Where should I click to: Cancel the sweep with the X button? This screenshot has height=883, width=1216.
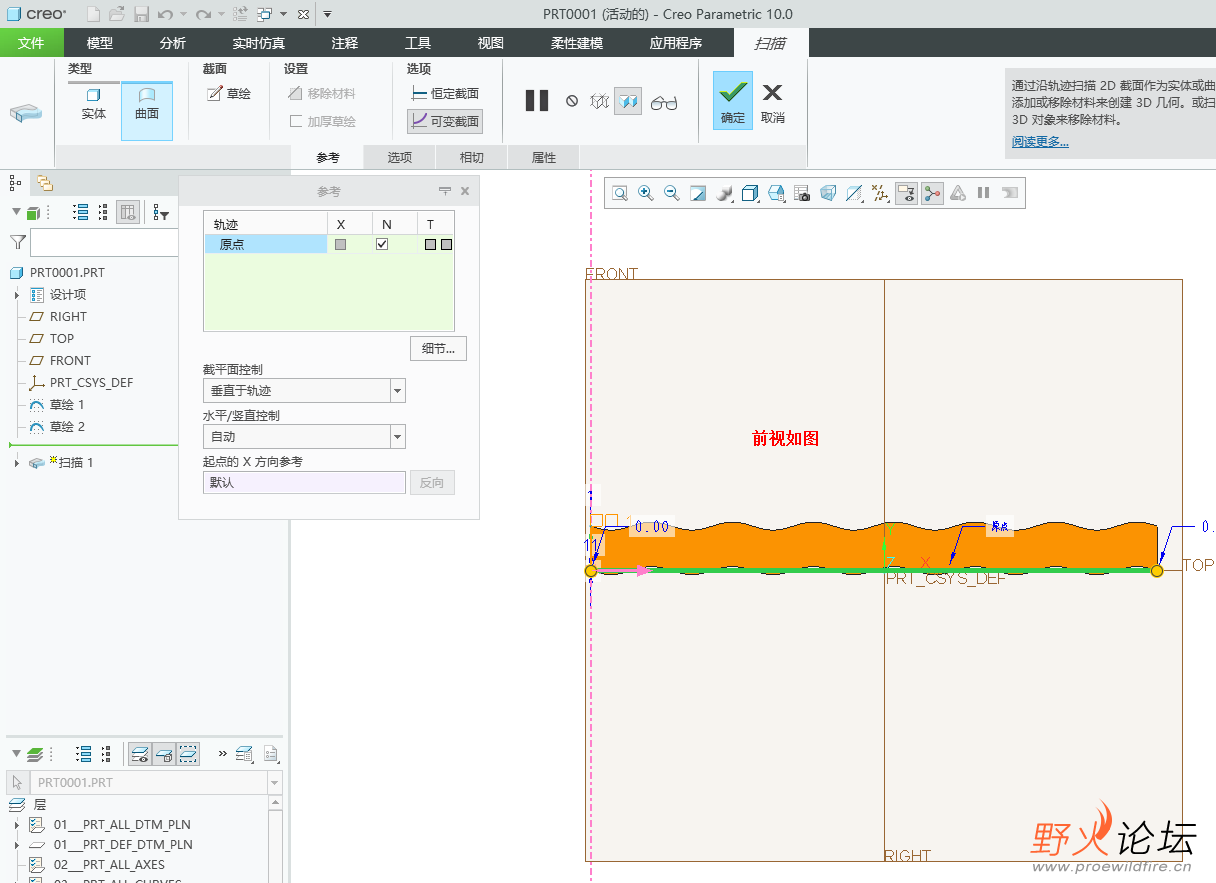(x=772, y=100)
